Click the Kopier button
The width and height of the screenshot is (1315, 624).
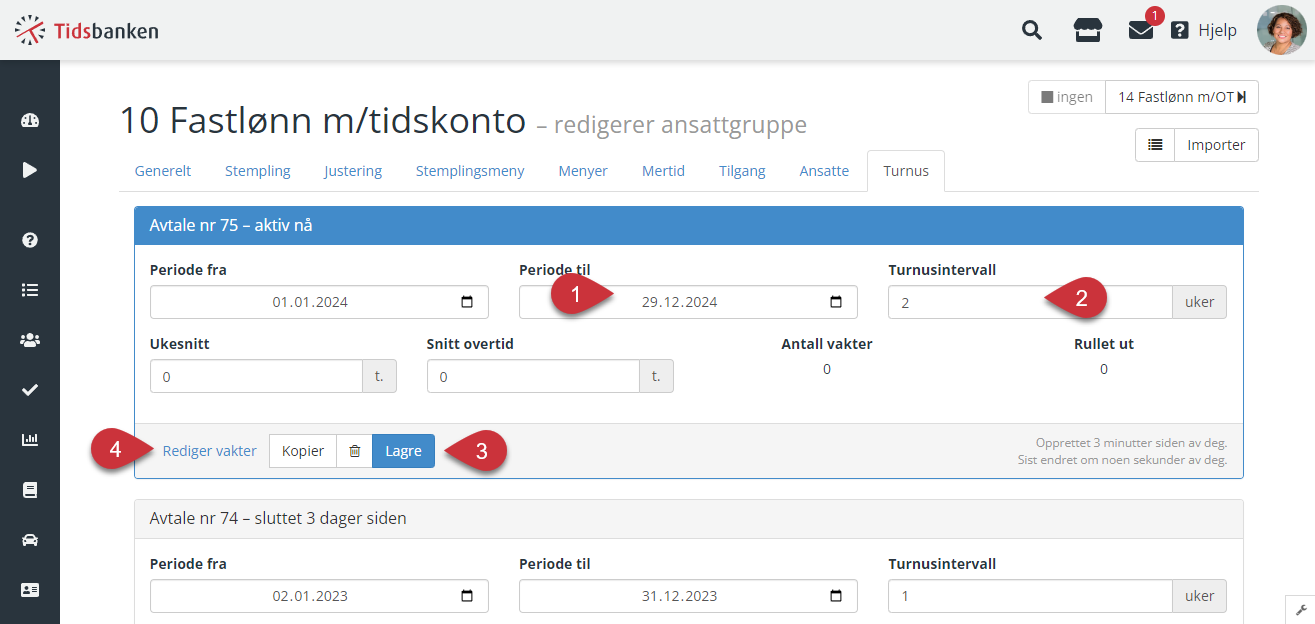303,451
